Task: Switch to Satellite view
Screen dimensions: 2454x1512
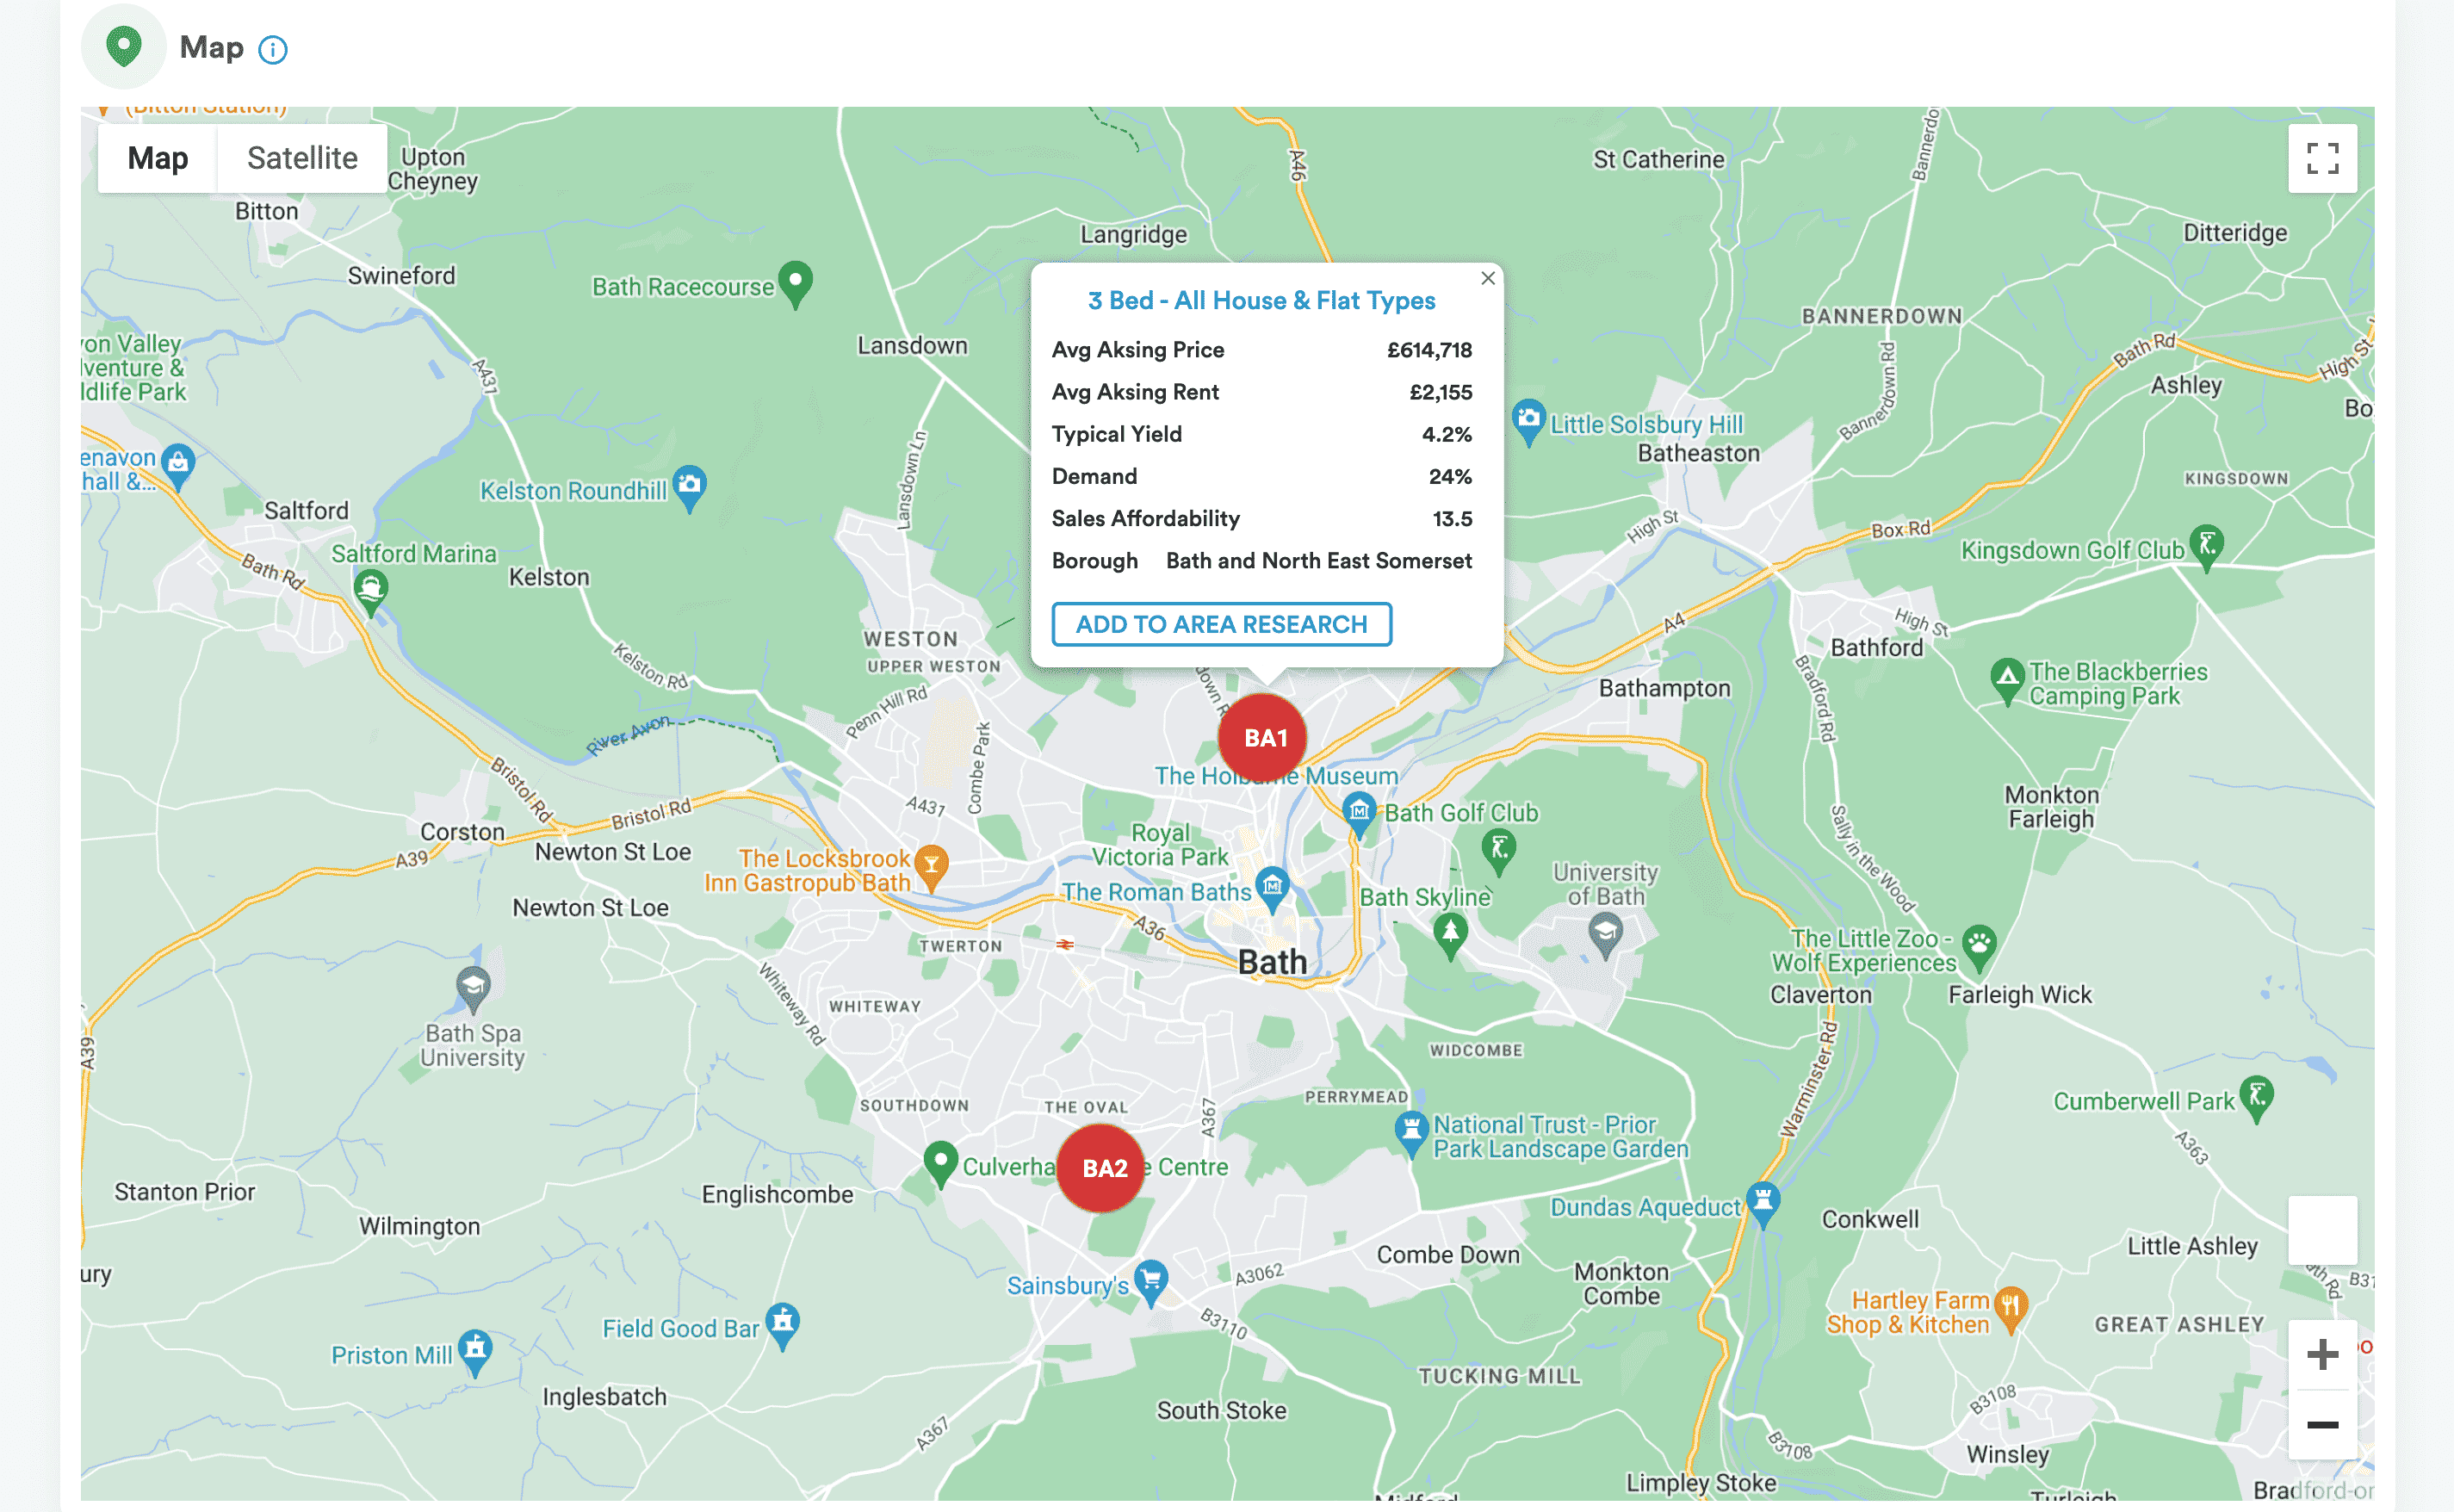Action: click(302, 158)
